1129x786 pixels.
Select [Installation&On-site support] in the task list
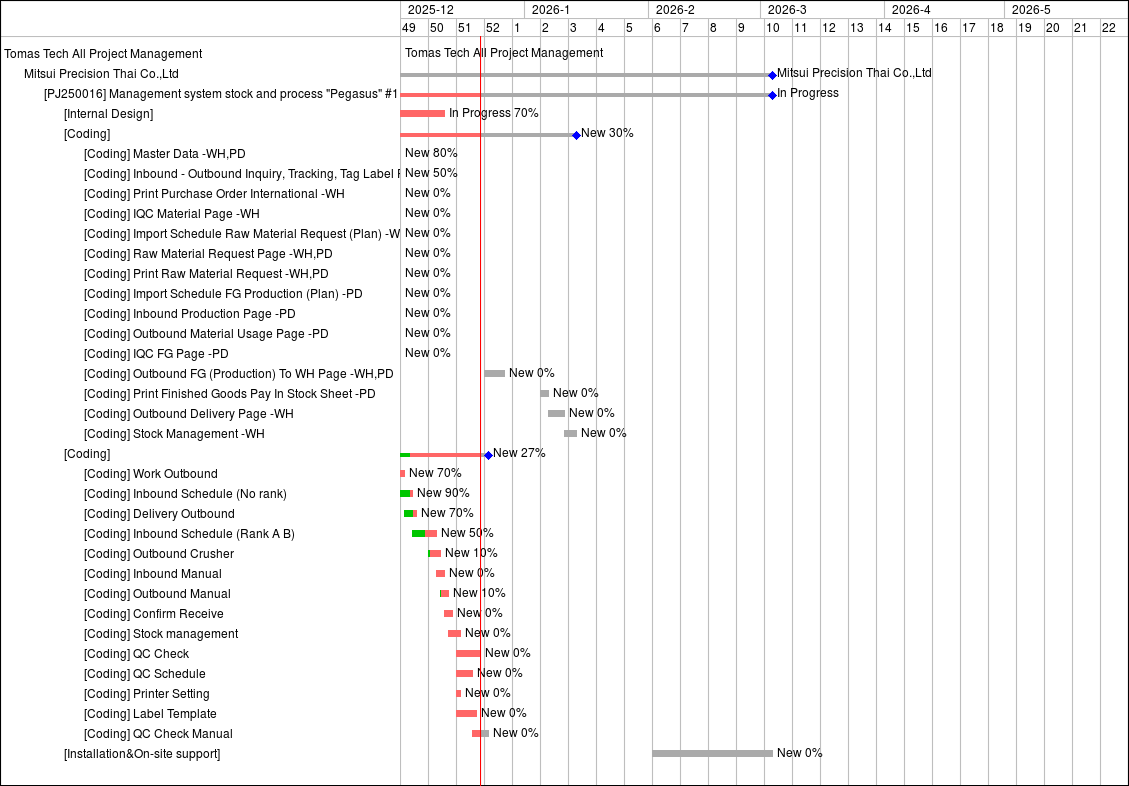click(x=142, y=754)
